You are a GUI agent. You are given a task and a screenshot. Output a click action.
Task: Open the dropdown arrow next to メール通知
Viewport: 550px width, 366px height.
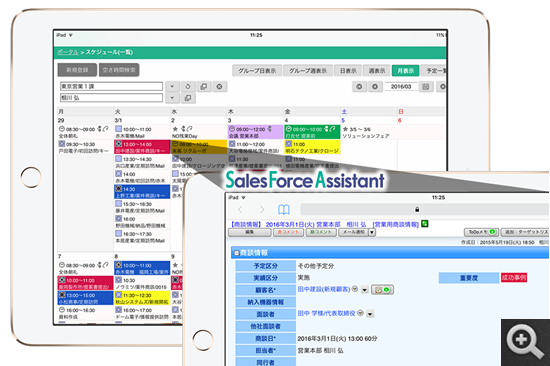pos(372,232)
